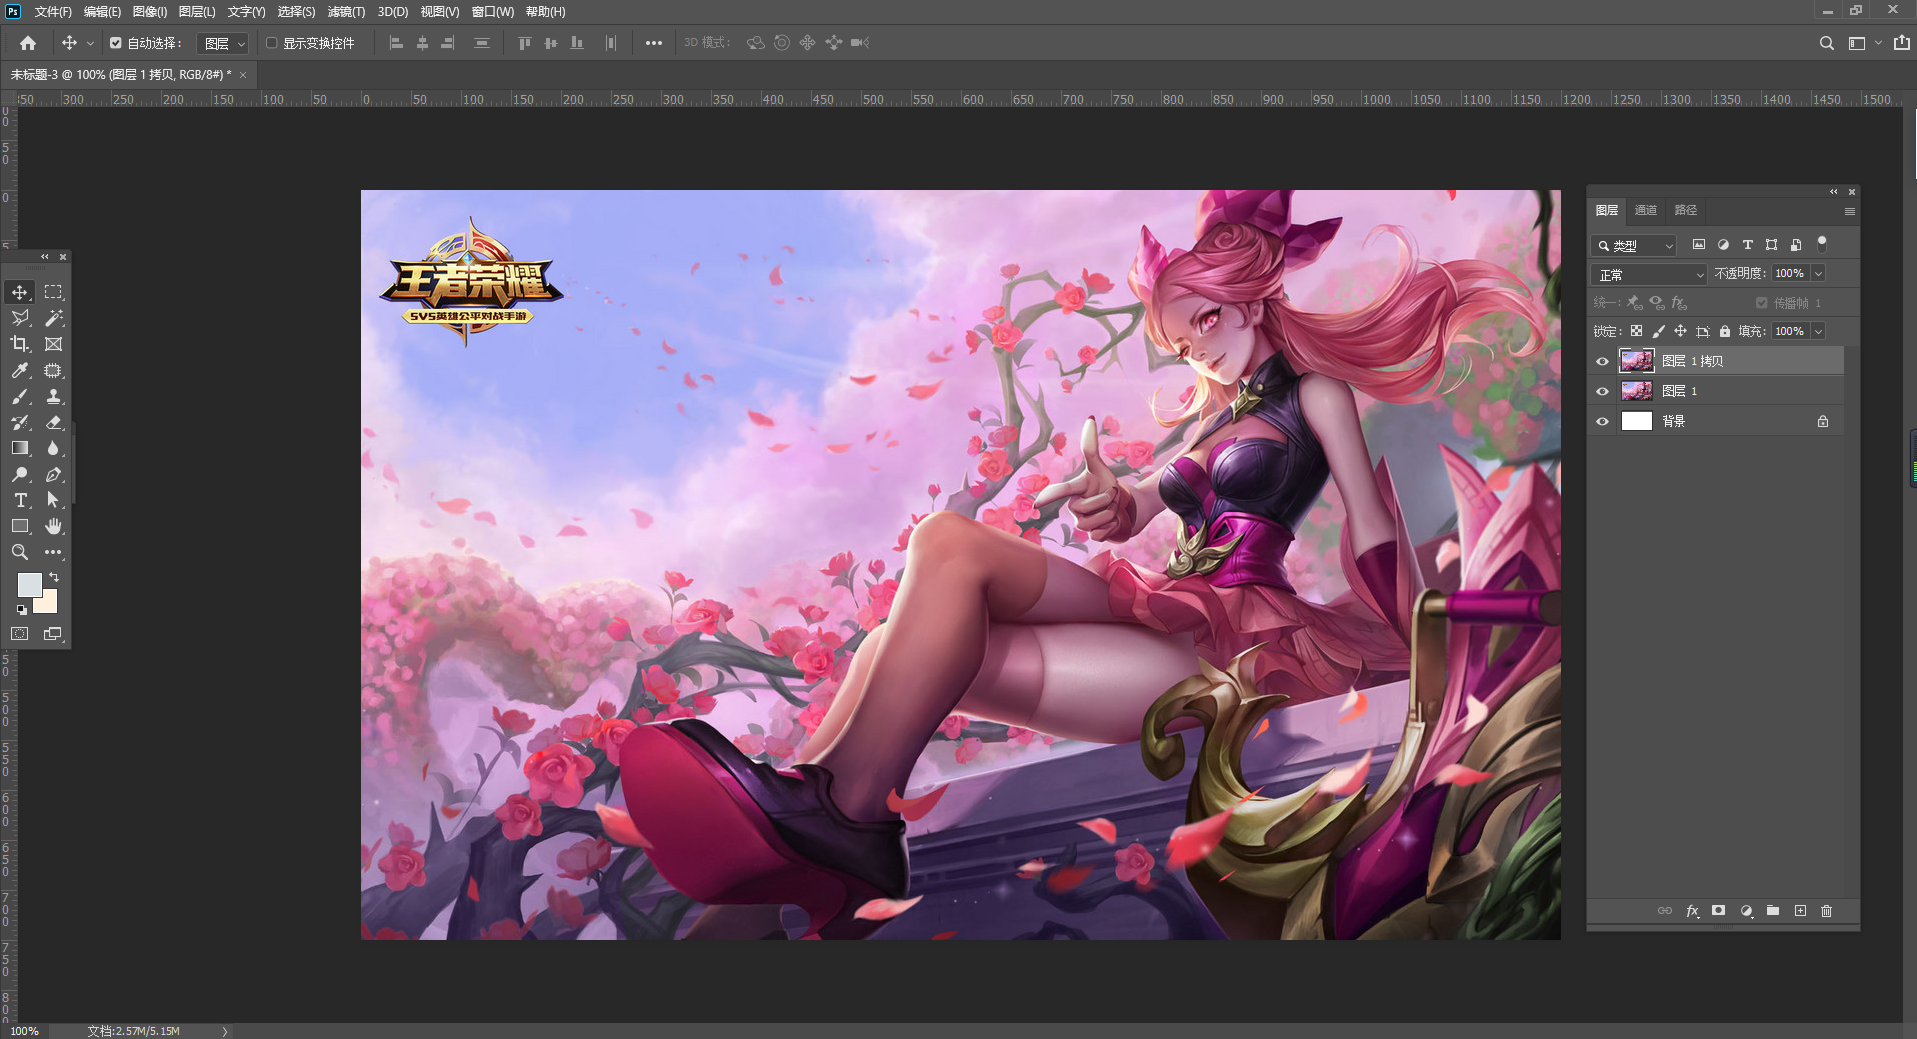The image size is (1917, 1039).
Task: Activate the Crop tool
Action: (x=20, y=344)
